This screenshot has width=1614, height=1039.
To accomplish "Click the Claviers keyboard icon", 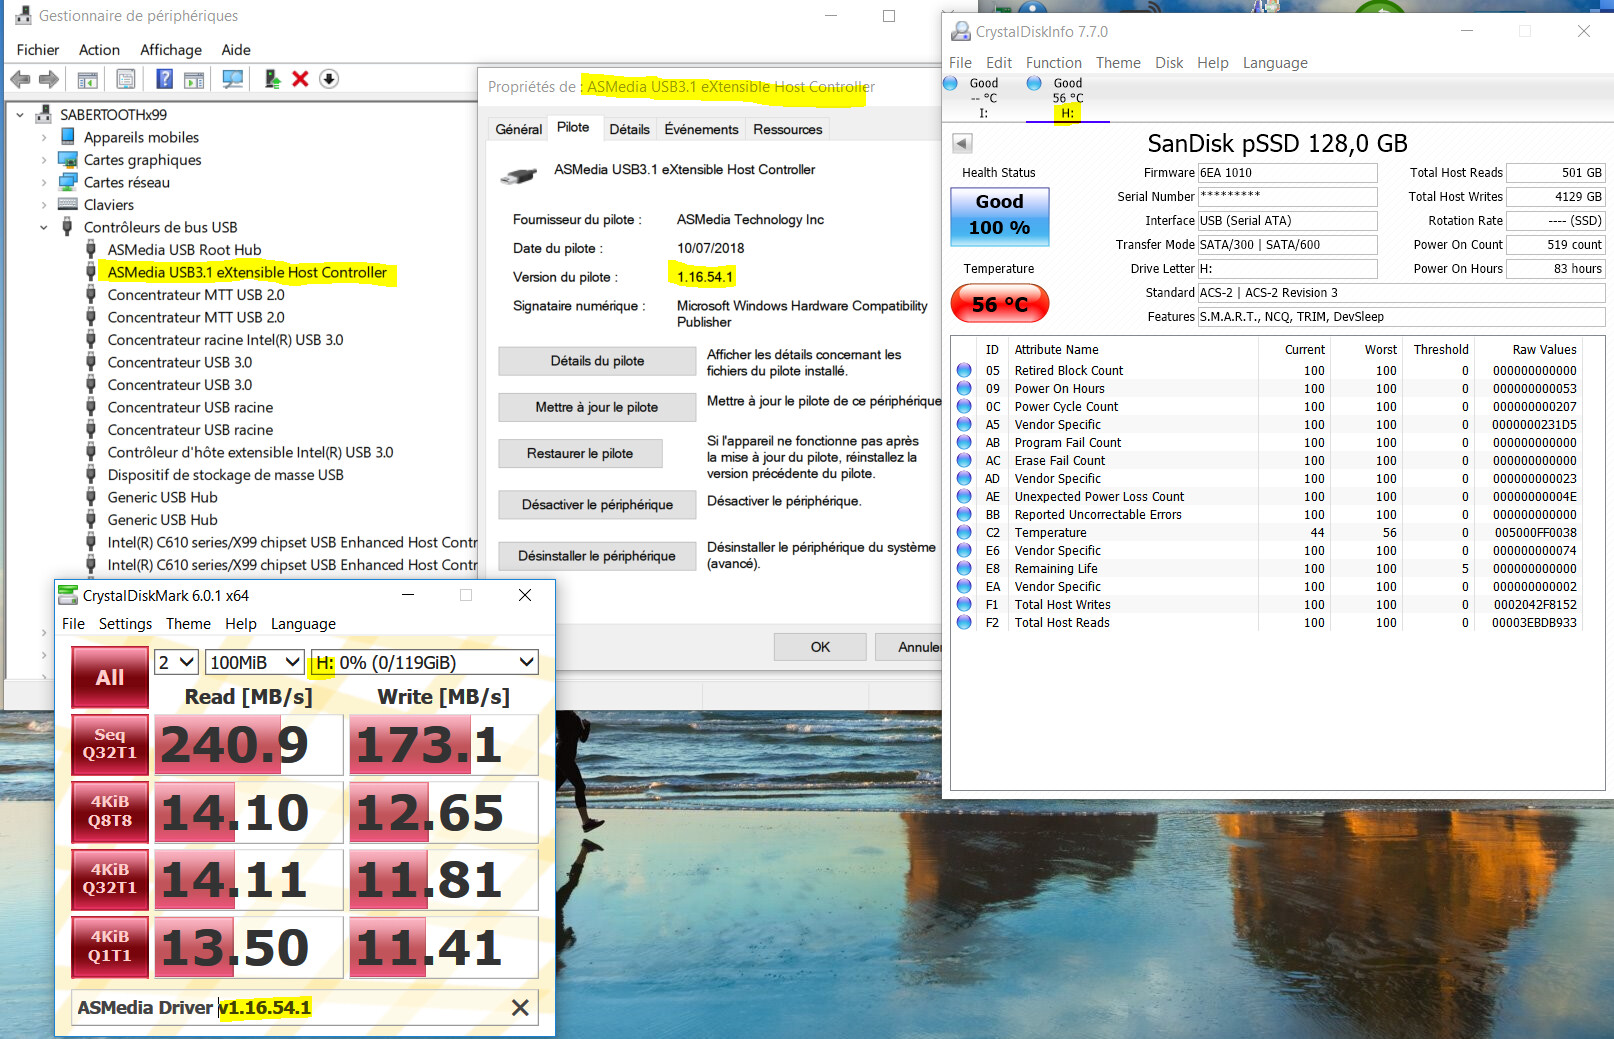I will coord(68,204).
